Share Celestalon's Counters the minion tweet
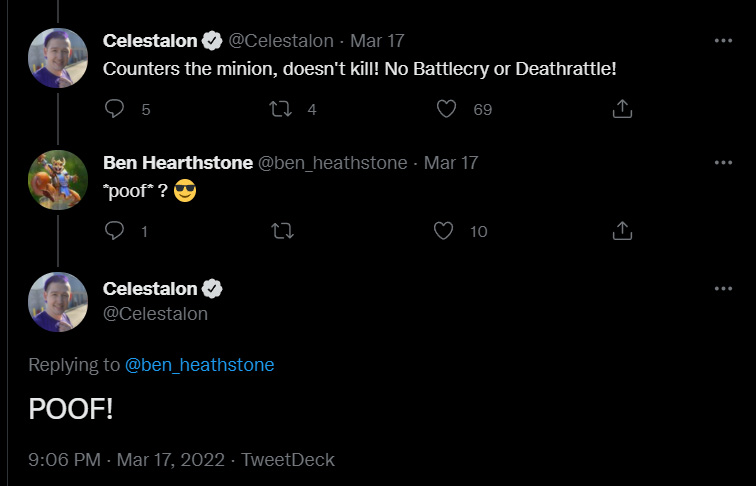 621,109
